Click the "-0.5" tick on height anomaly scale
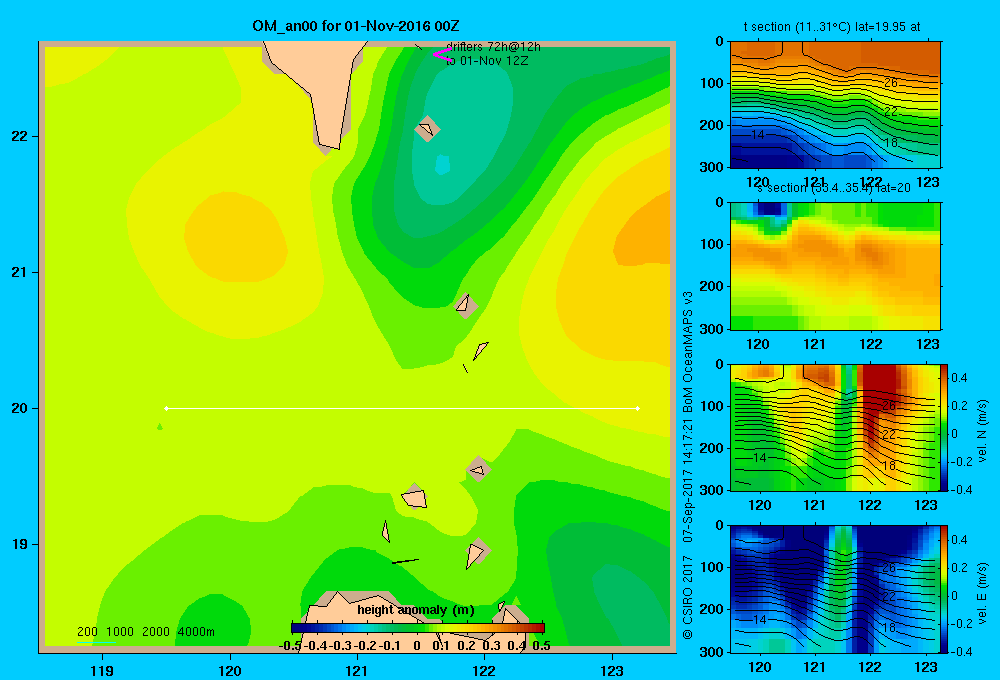The height and width of the screenshot is (680, 1000). (x=290, y=646)
